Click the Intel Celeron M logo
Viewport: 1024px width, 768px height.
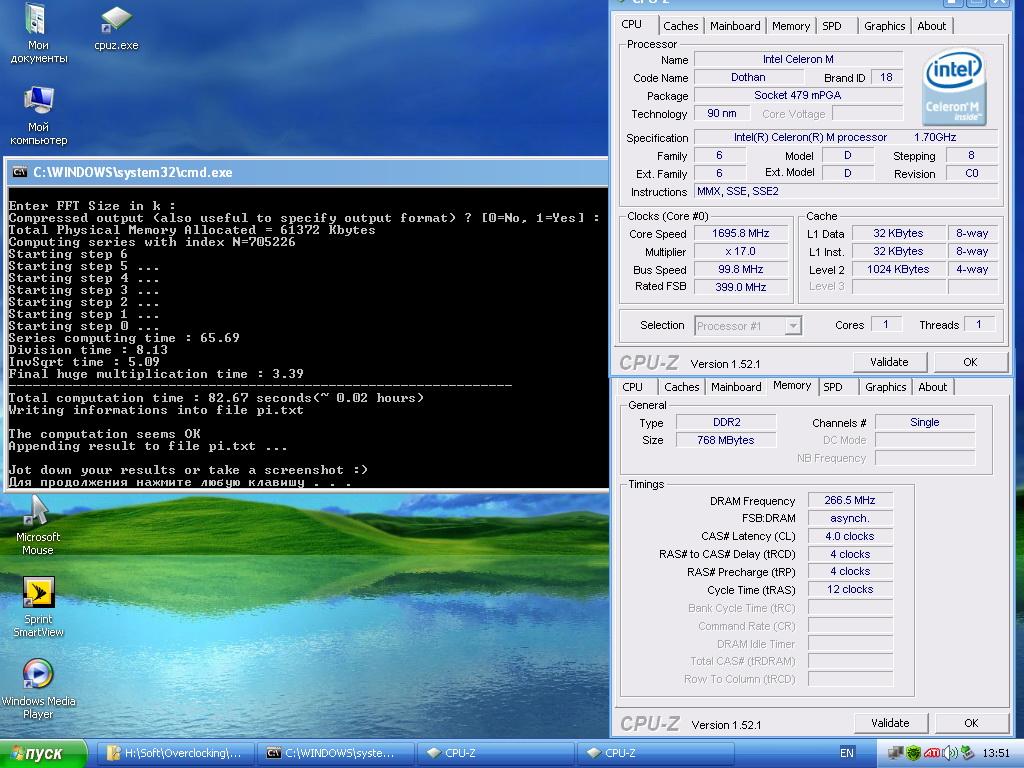click(x=954, y=88)
